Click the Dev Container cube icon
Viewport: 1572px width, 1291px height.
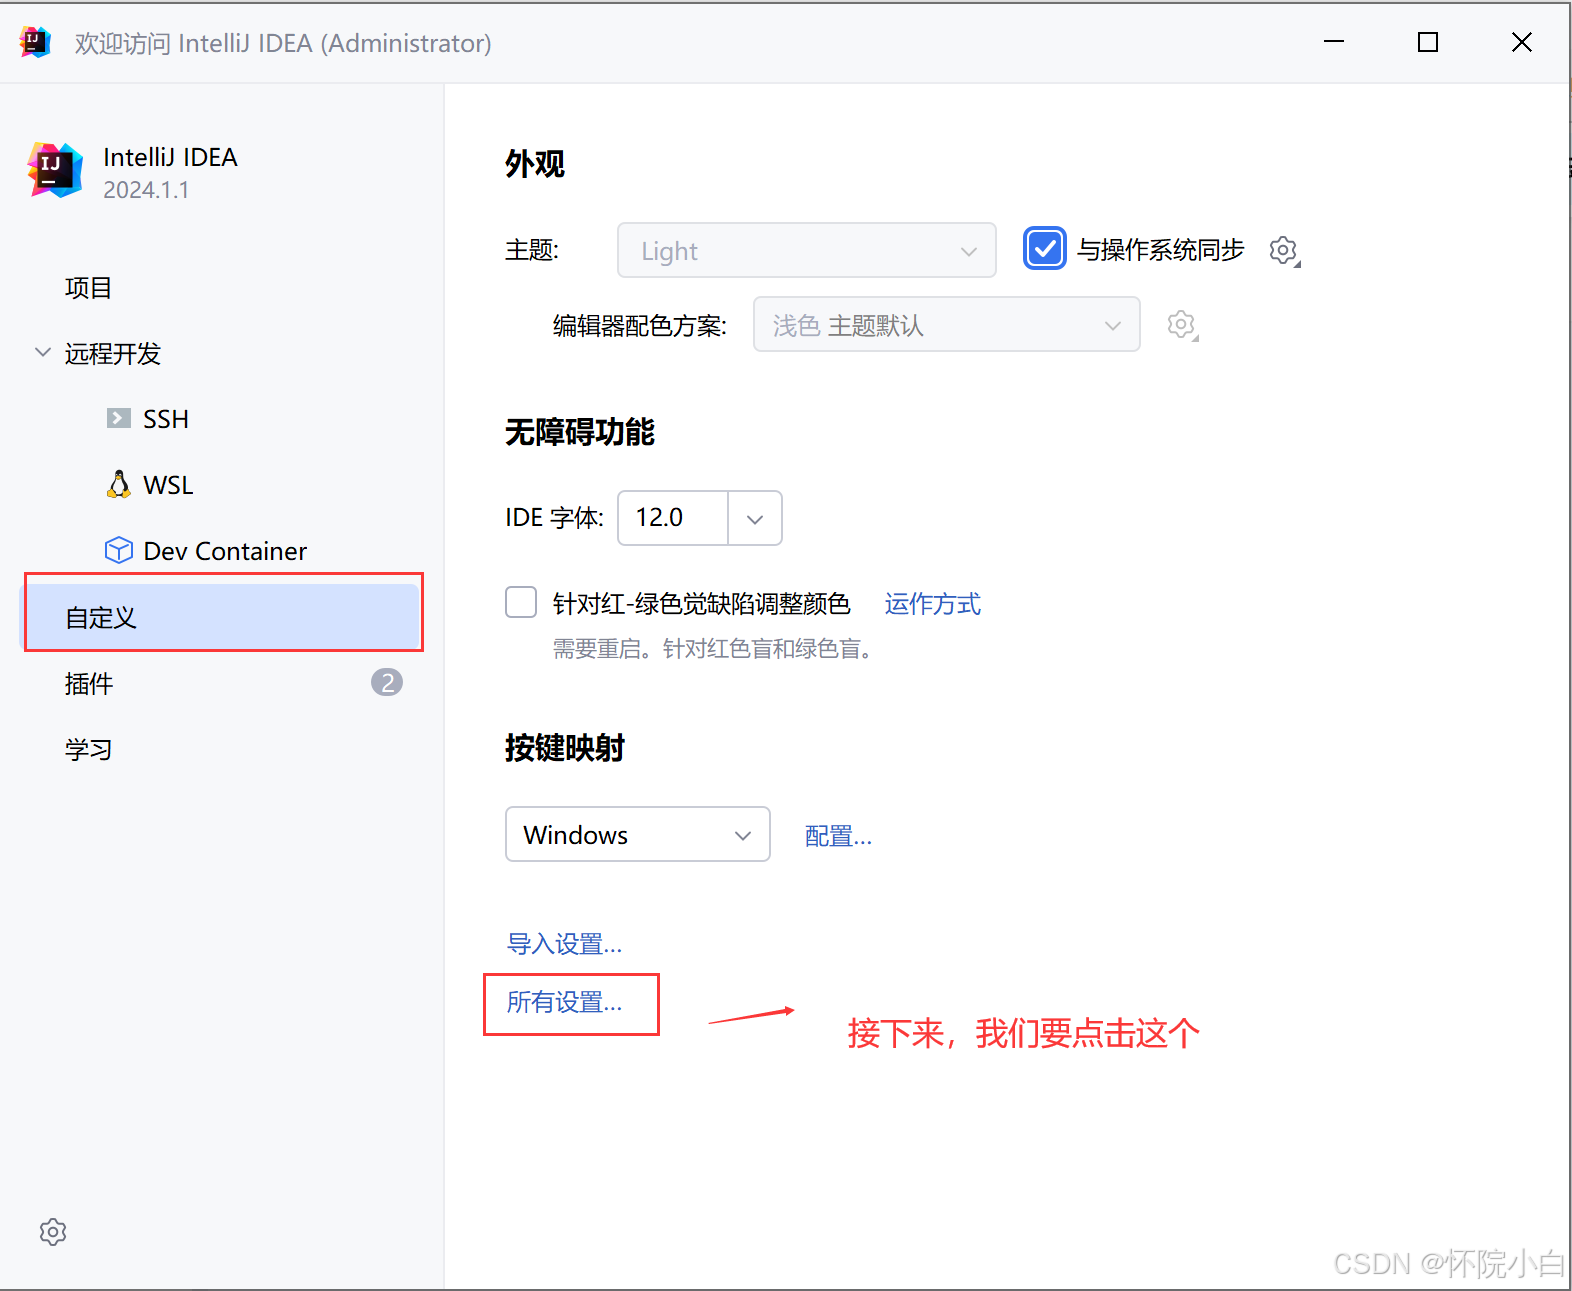119,550
